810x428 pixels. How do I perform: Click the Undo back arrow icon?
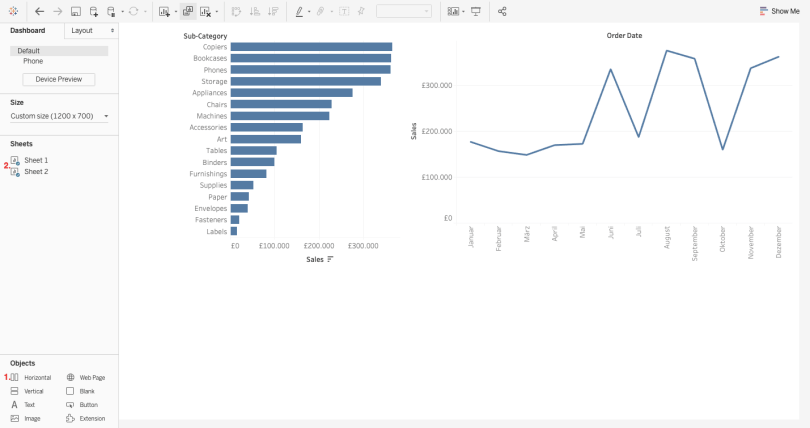coord(39,11)
